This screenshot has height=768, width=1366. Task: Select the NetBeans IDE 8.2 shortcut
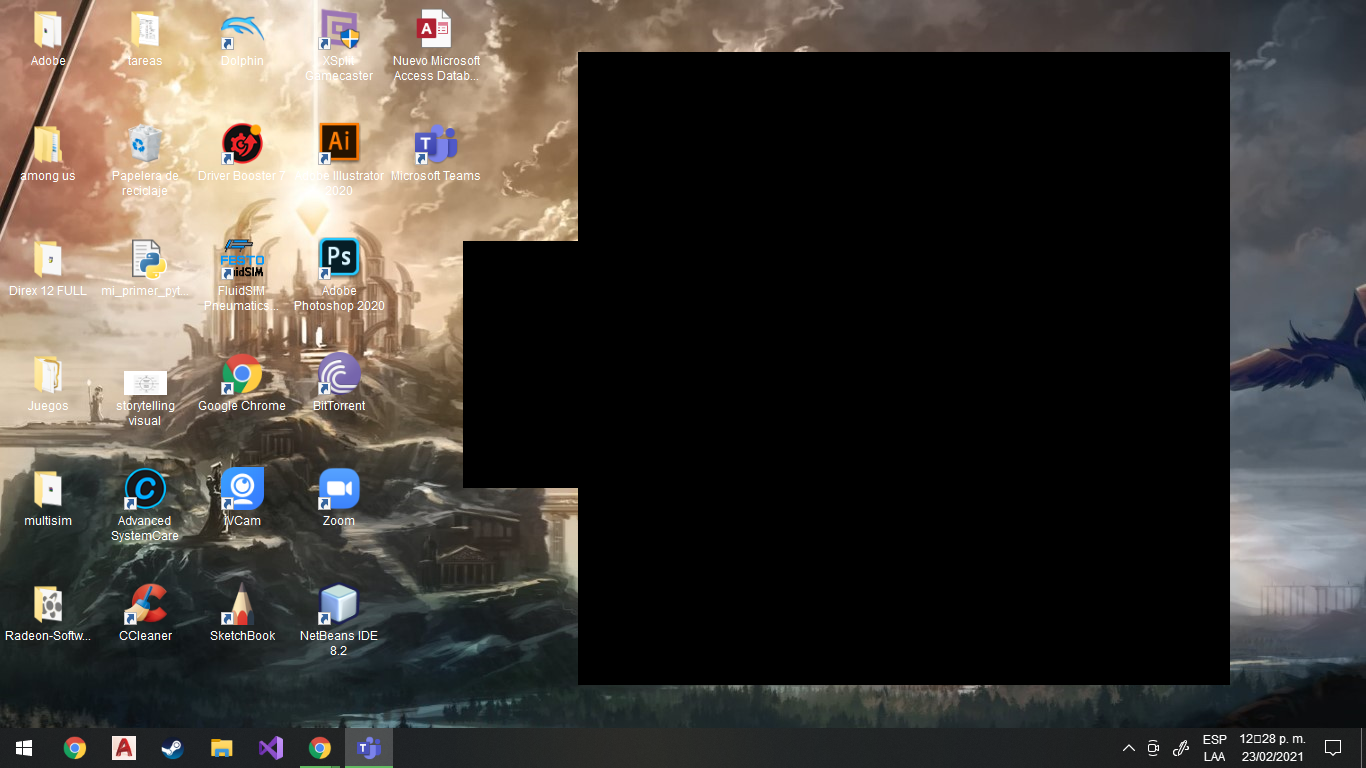[x=339, y=622]
